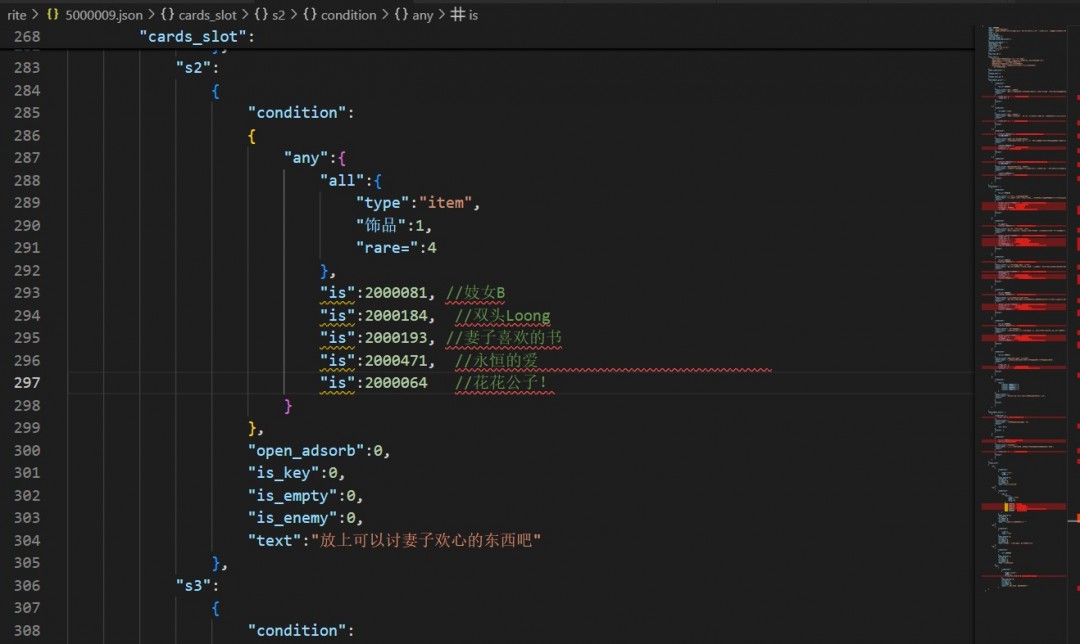Click the number symbol icon before is breadcrumb

pyautogui.click(x=457, y=15)
